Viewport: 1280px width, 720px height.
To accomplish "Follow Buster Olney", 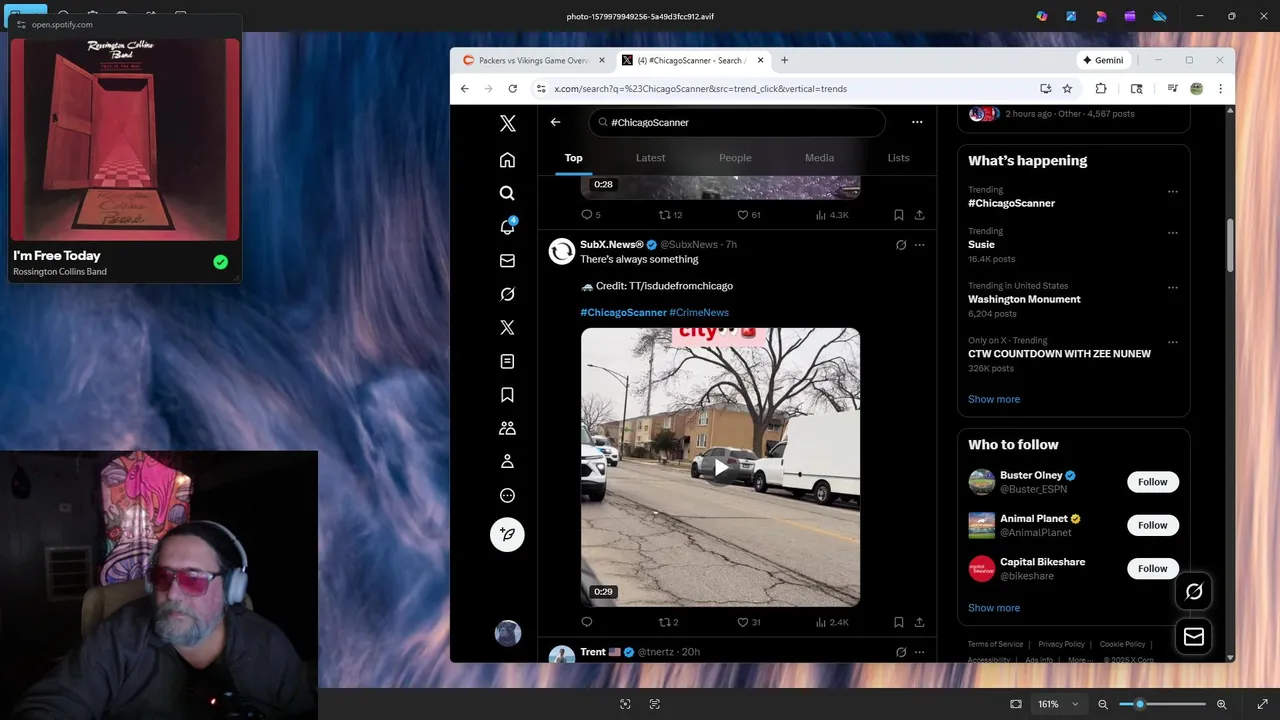I will click(x=1152, y=482).
